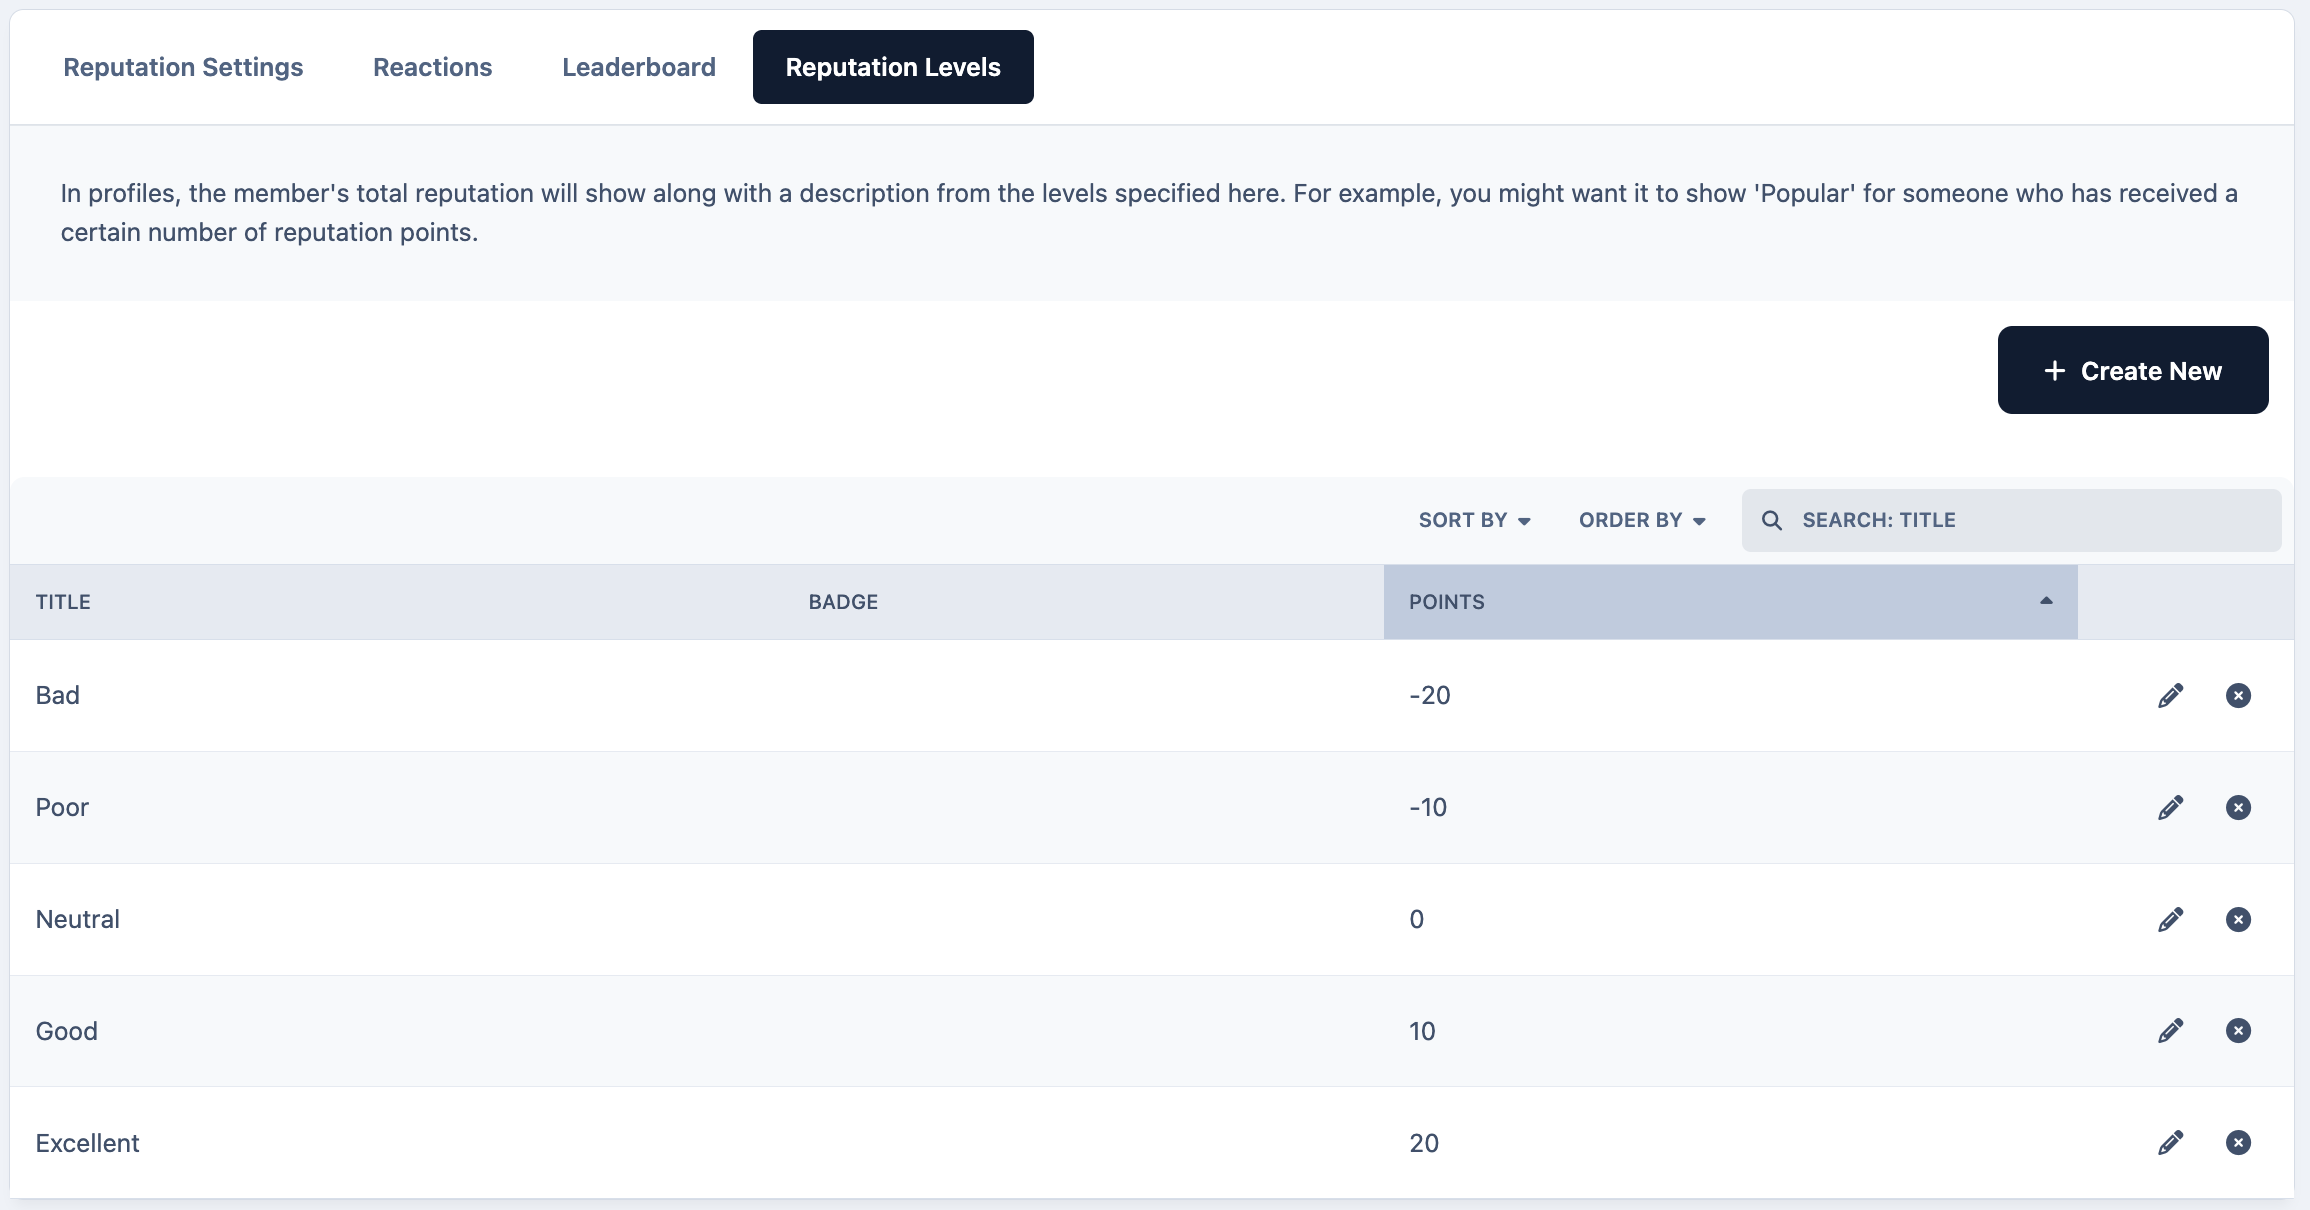Edit the Poor reputation level

tap(2170, 808)
